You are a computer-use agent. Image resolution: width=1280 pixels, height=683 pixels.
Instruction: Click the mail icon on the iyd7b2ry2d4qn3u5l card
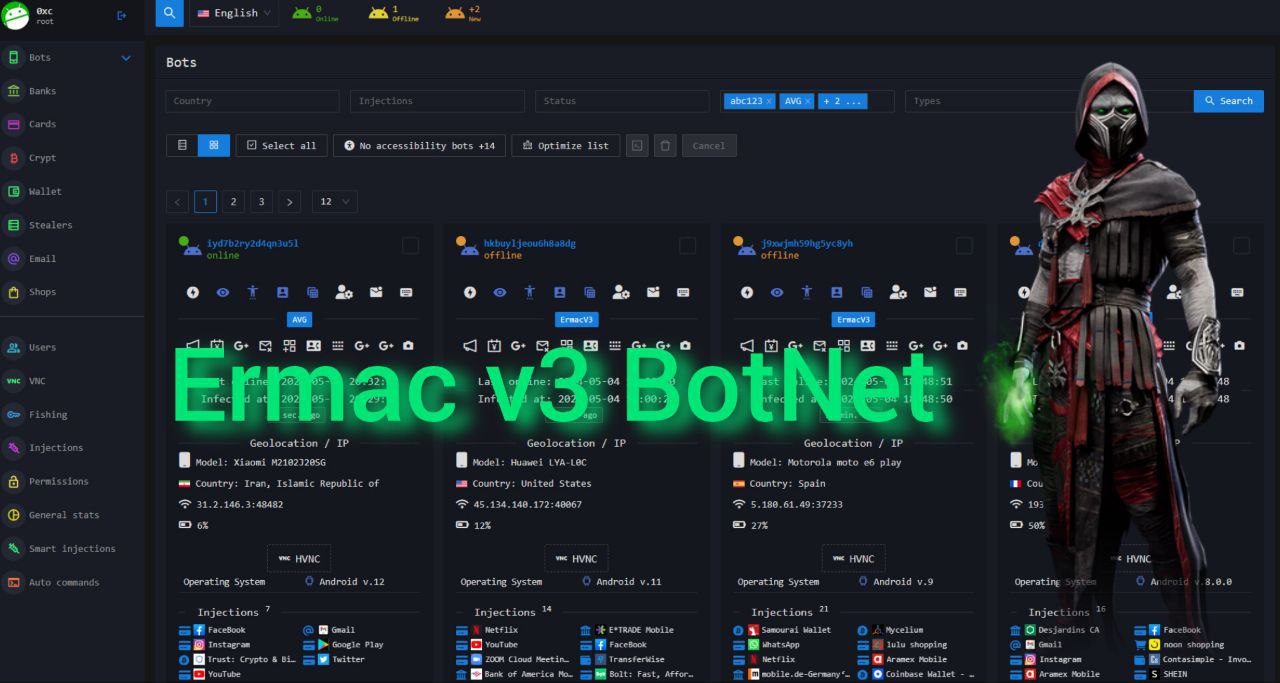click(376, 292)
